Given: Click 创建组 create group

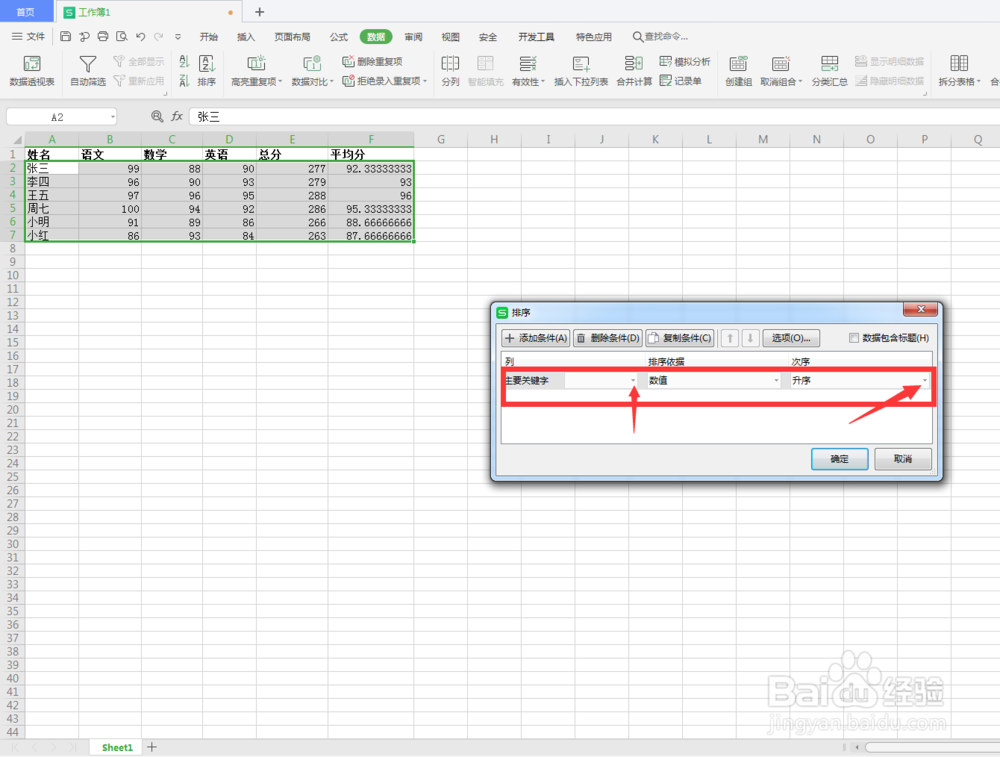Looking at the screenshot, I should (x=739, y=71).
